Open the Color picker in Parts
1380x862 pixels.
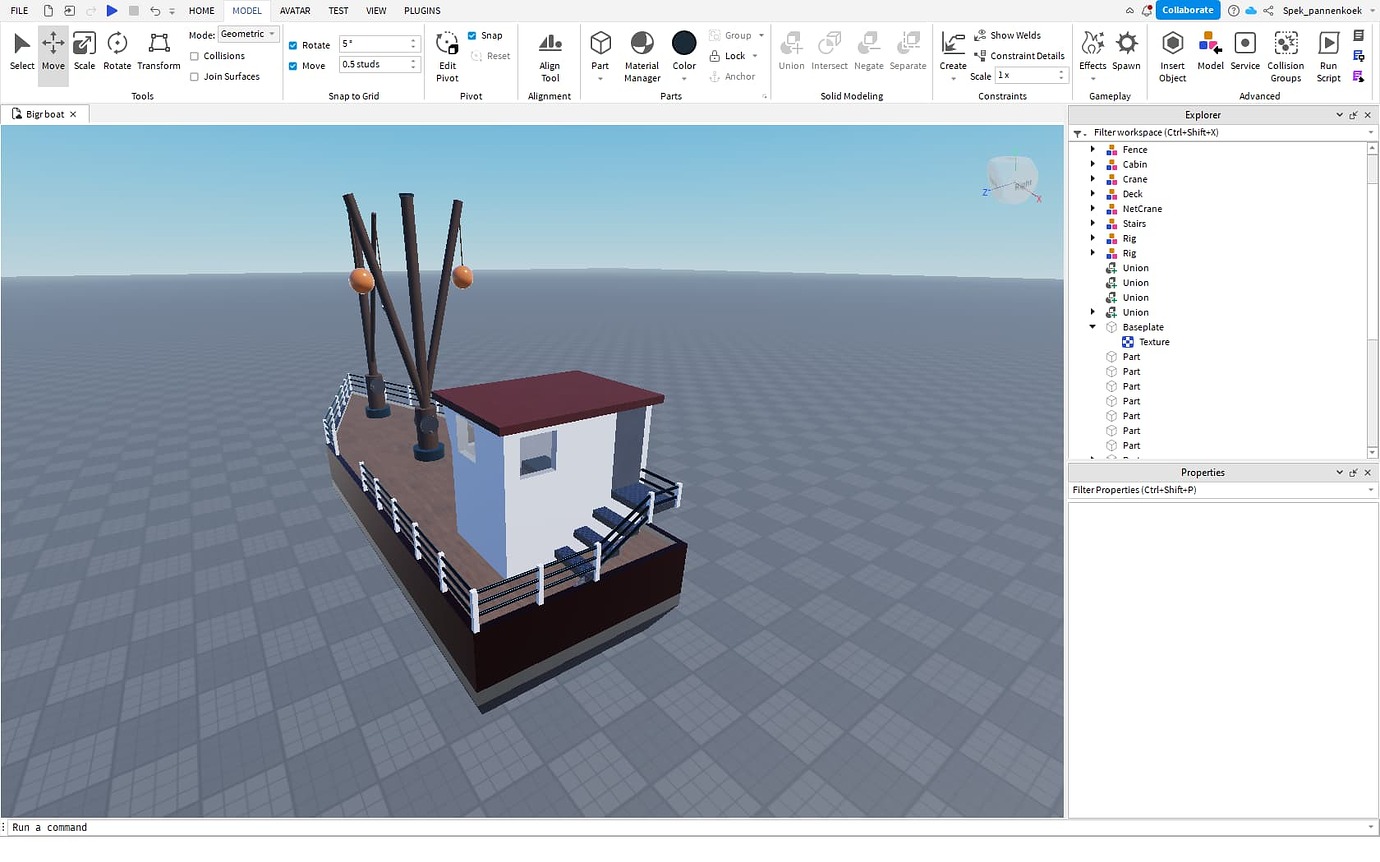click(x=684, y=44)
